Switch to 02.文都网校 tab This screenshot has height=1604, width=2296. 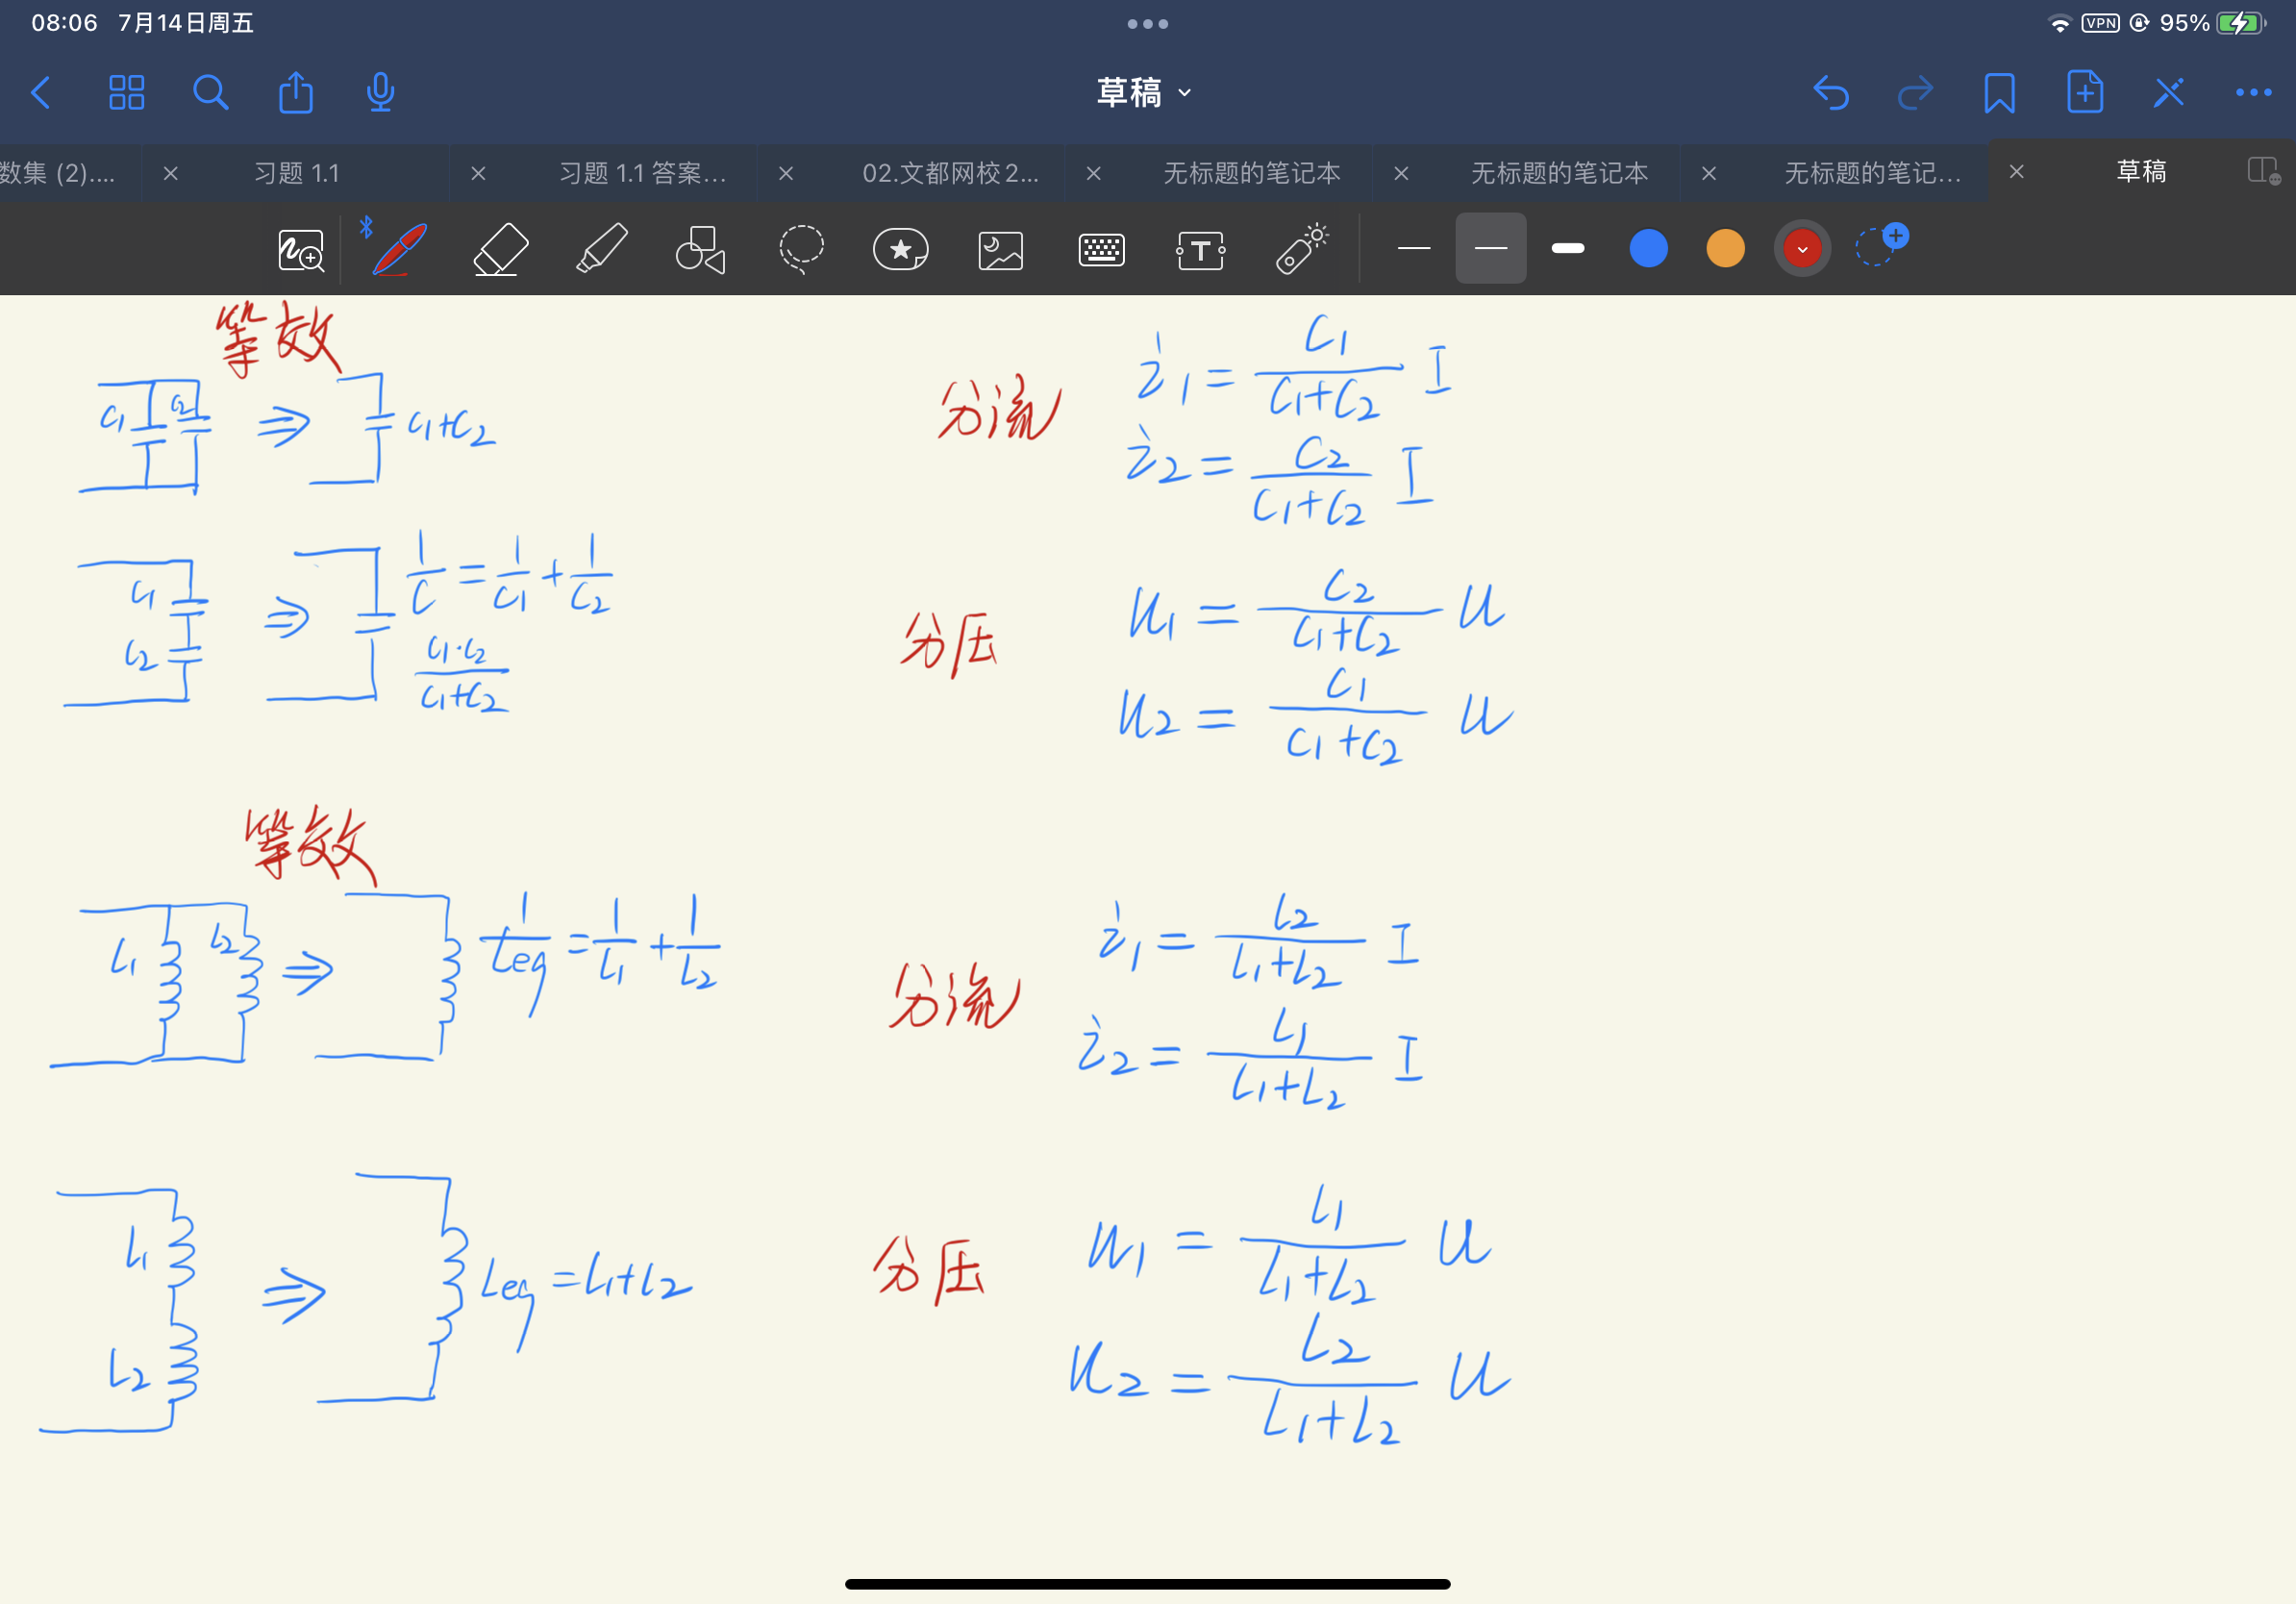[950, 173]
